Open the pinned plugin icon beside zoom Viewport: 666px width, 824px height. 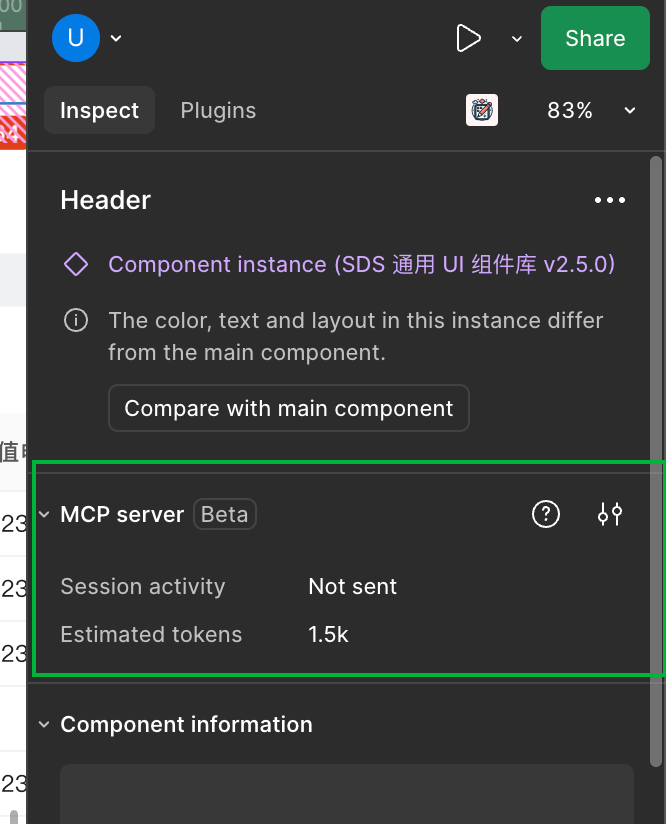coord(482,110)
